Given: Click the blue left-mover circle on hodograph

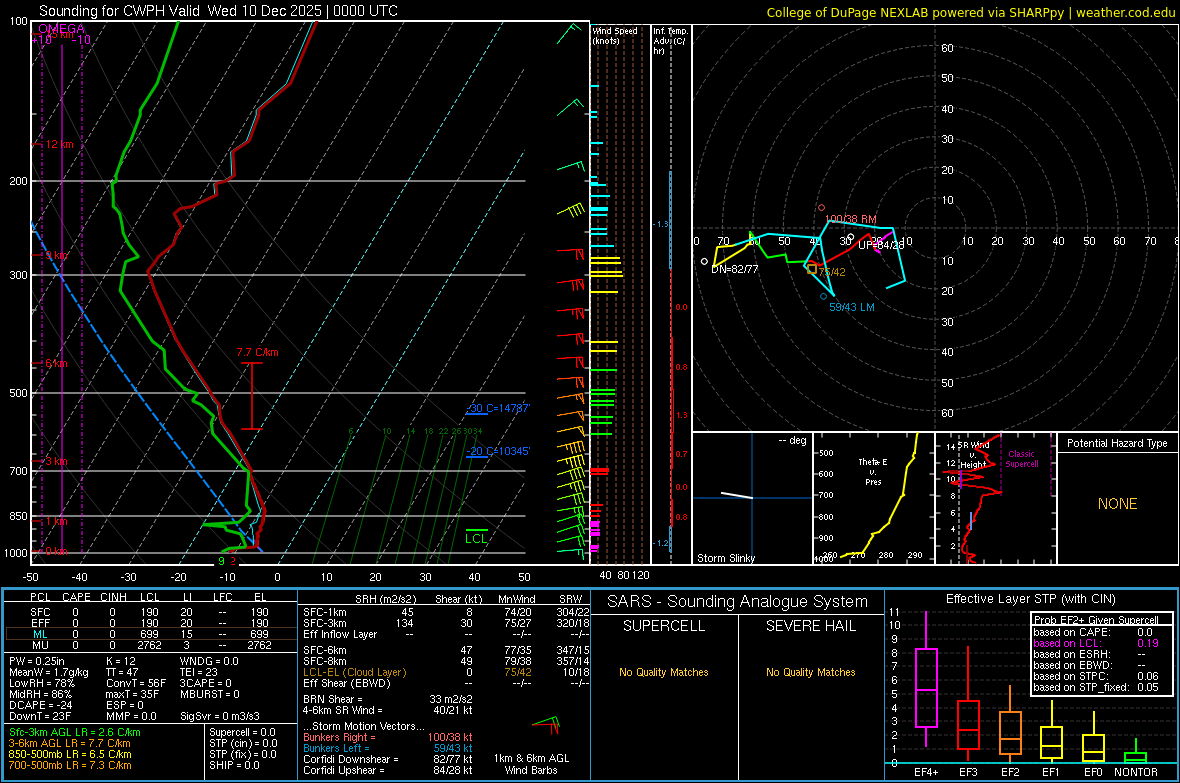Looking at the screenshot, I should (823, 297).
